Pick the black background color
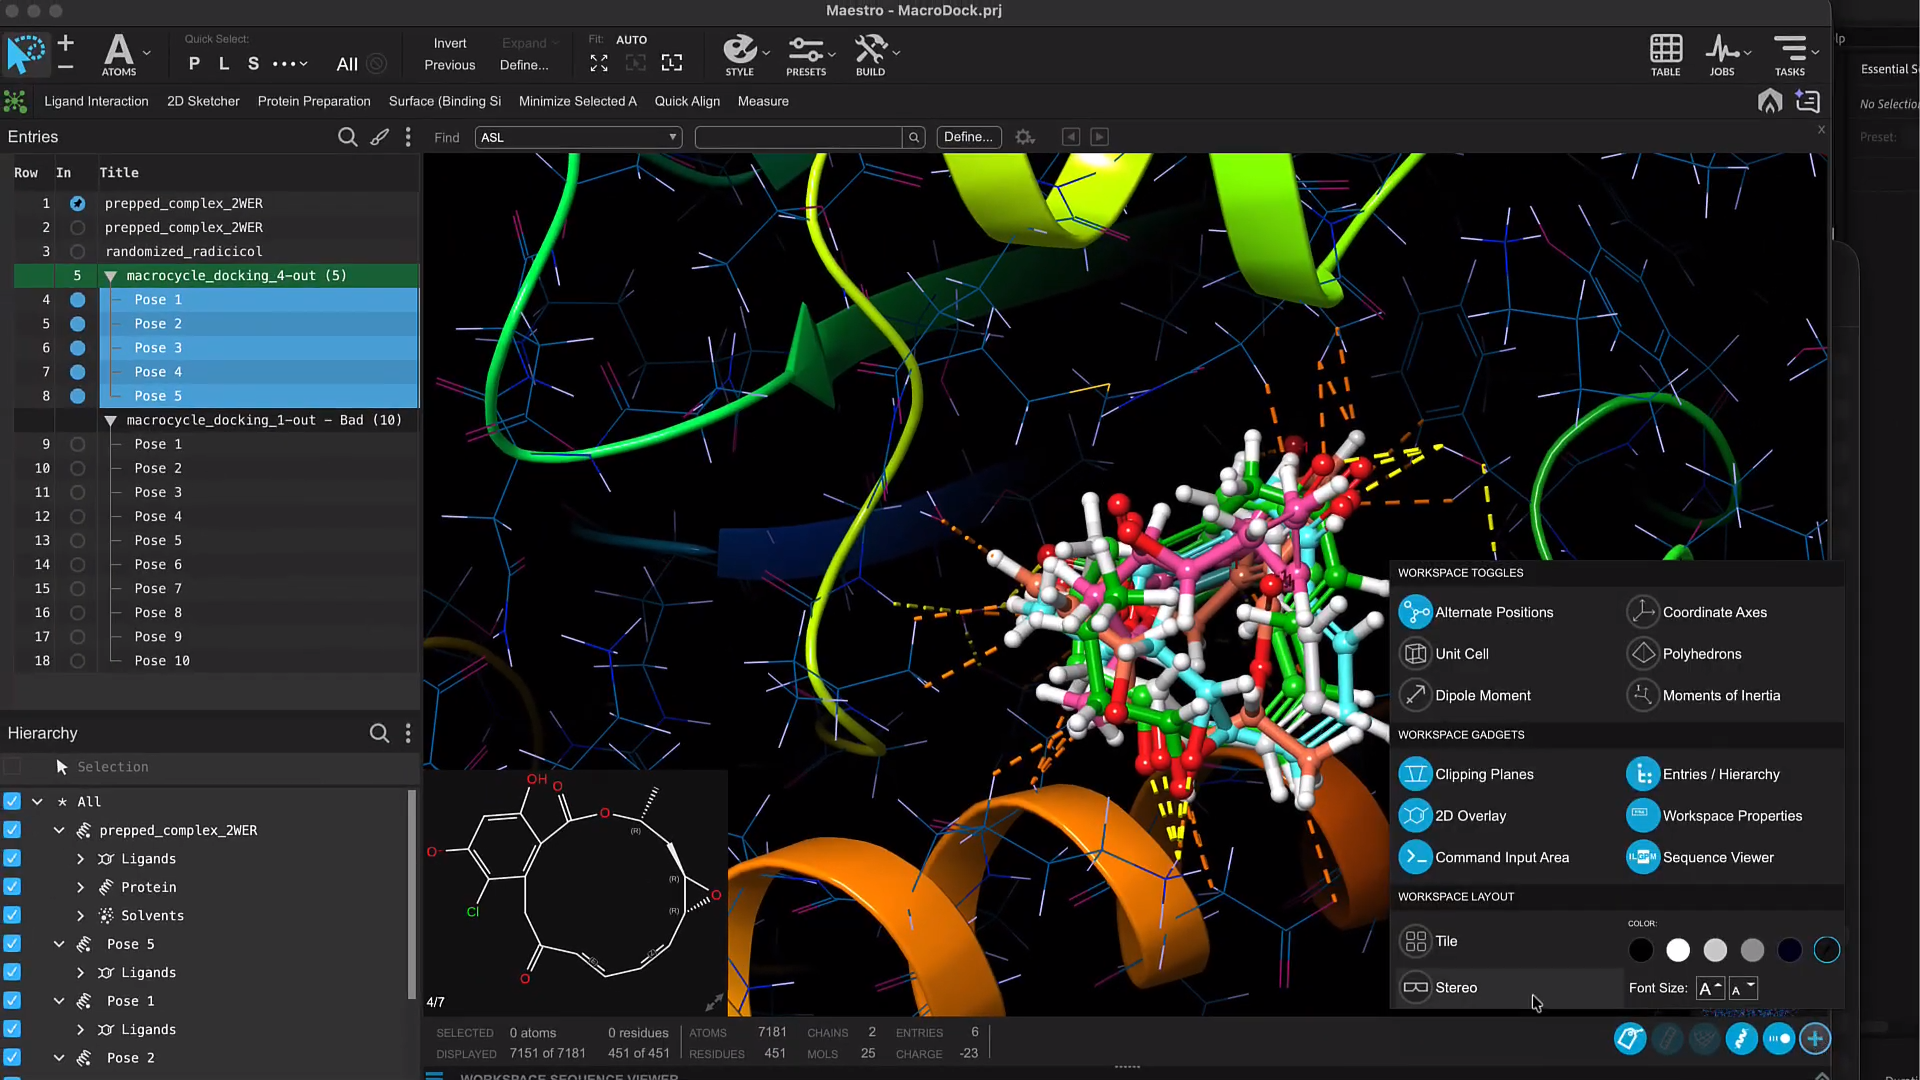Image resolution: width=1920 pixels, height=1080 pixels. [1641, 950]
